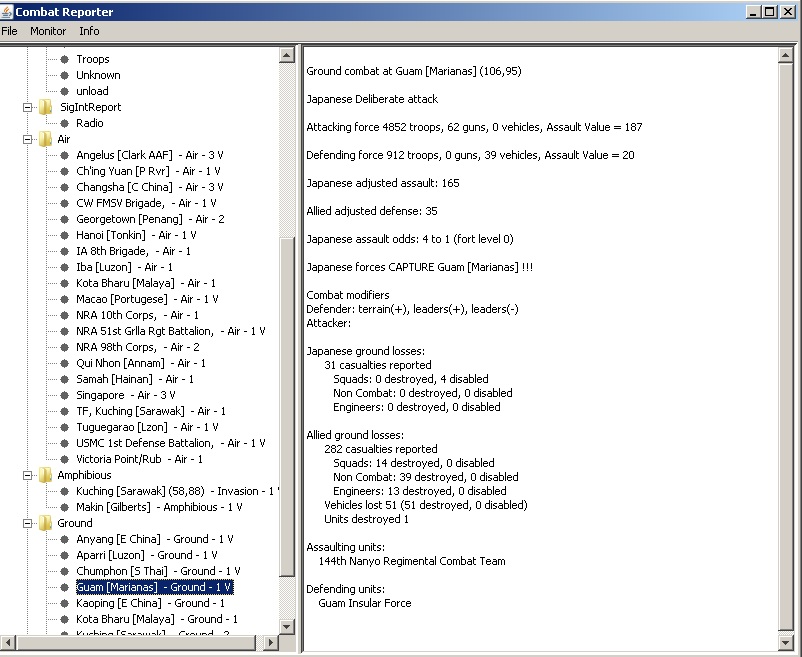Image resolution: width=802 pixels, height=657 pixels.
Task: Click the text 'Guam Insular Force'
Action: click(x=365, y=603)
